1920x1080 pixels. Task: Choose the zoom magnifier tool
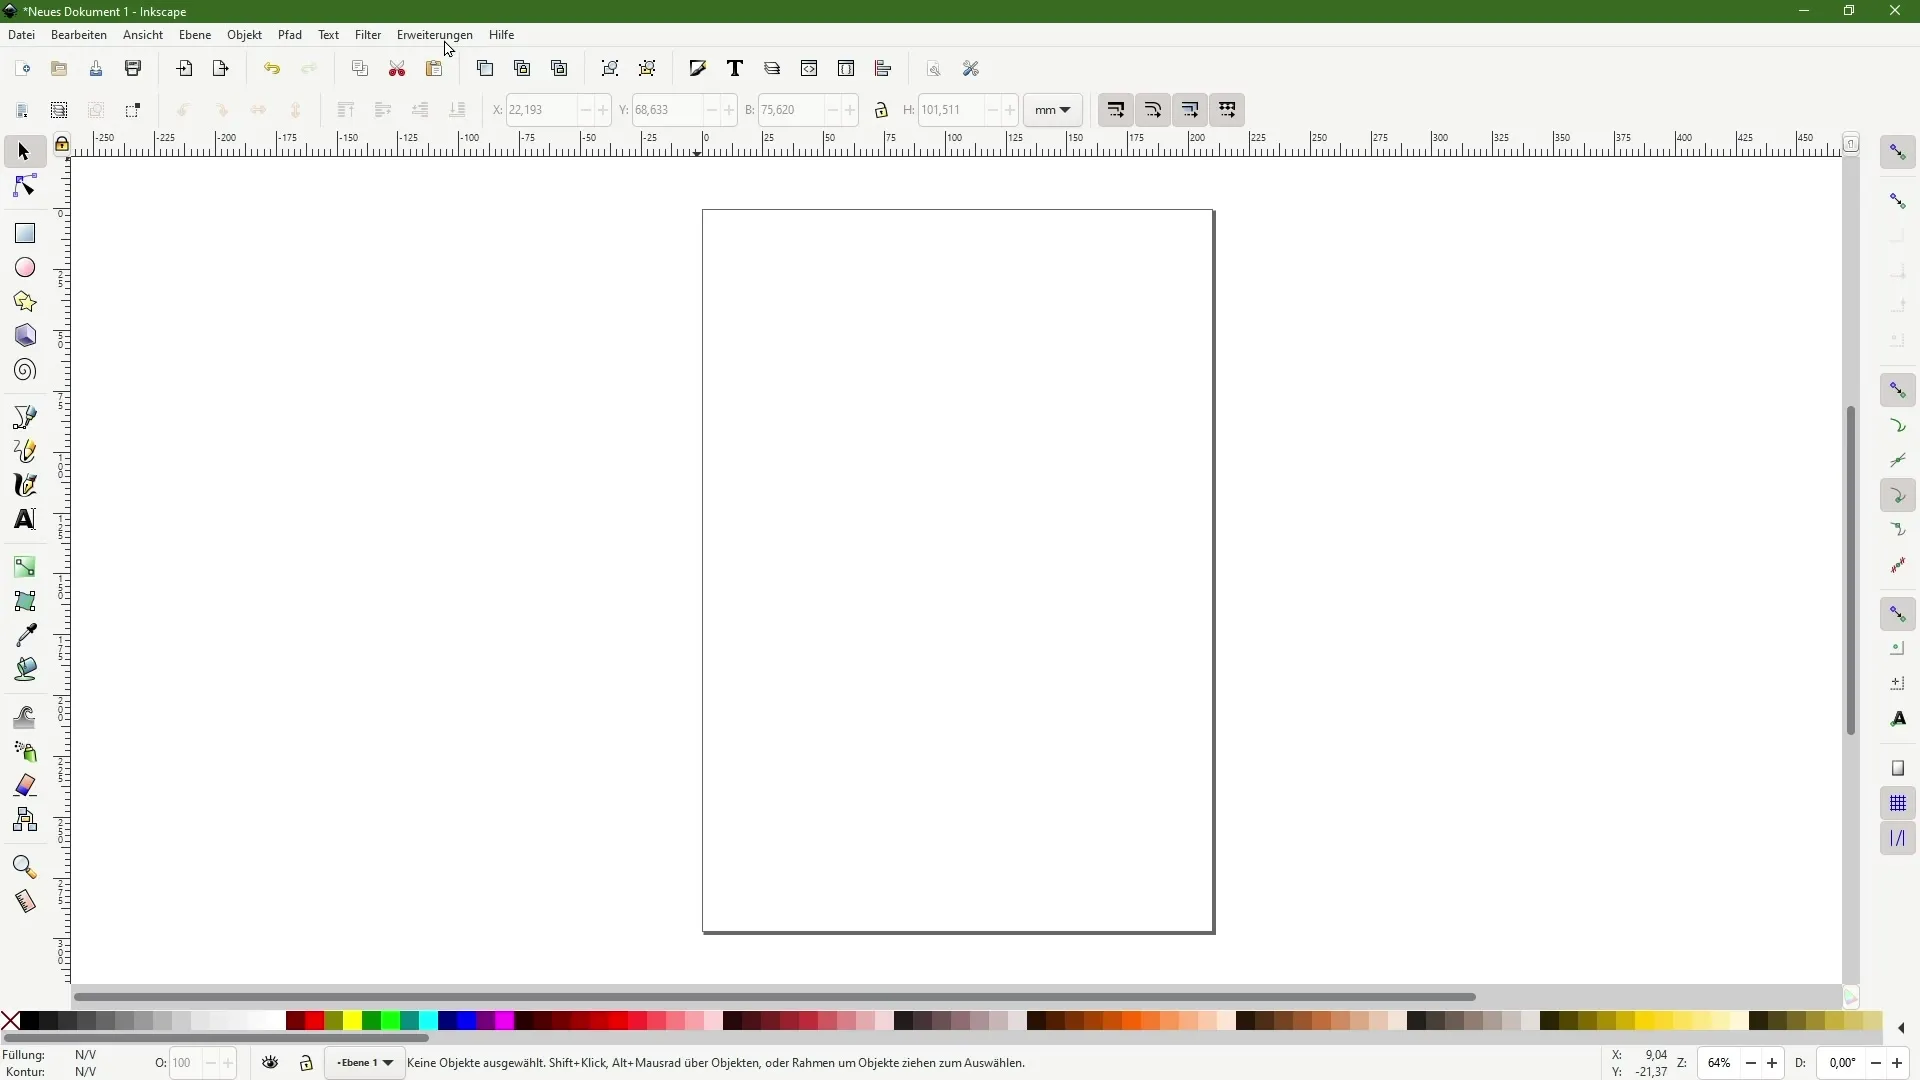[x=24, y=867]
